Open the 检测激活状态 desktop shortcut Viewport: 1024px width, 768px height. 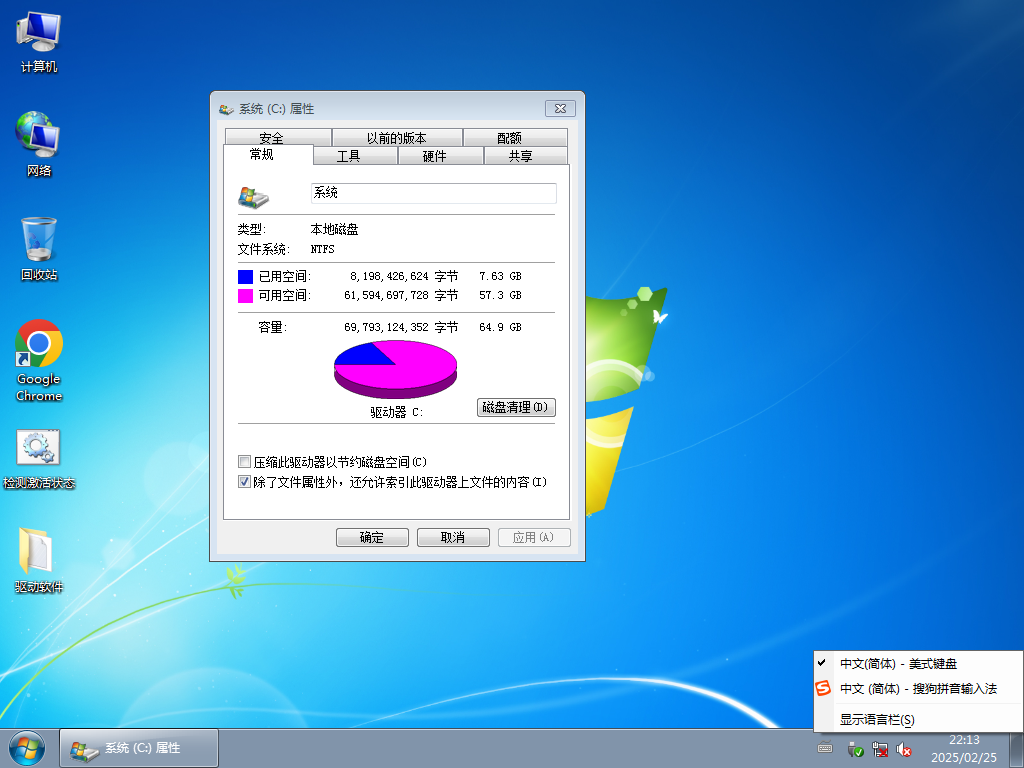click(x=39, y=459)
